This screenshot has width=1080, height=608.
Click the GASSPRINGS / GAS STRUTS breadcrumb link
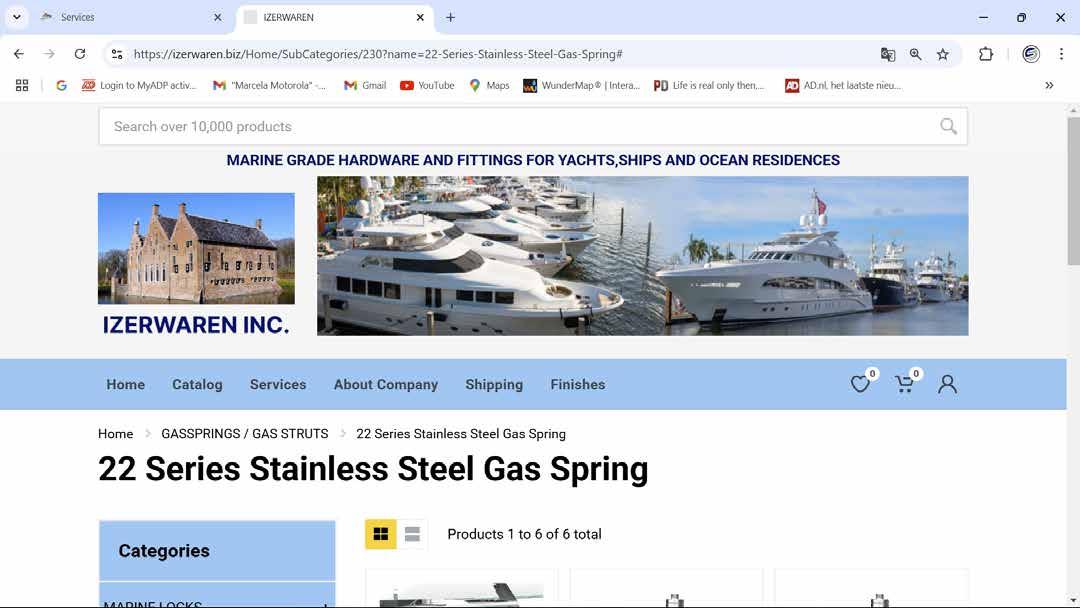click(245, 434)
